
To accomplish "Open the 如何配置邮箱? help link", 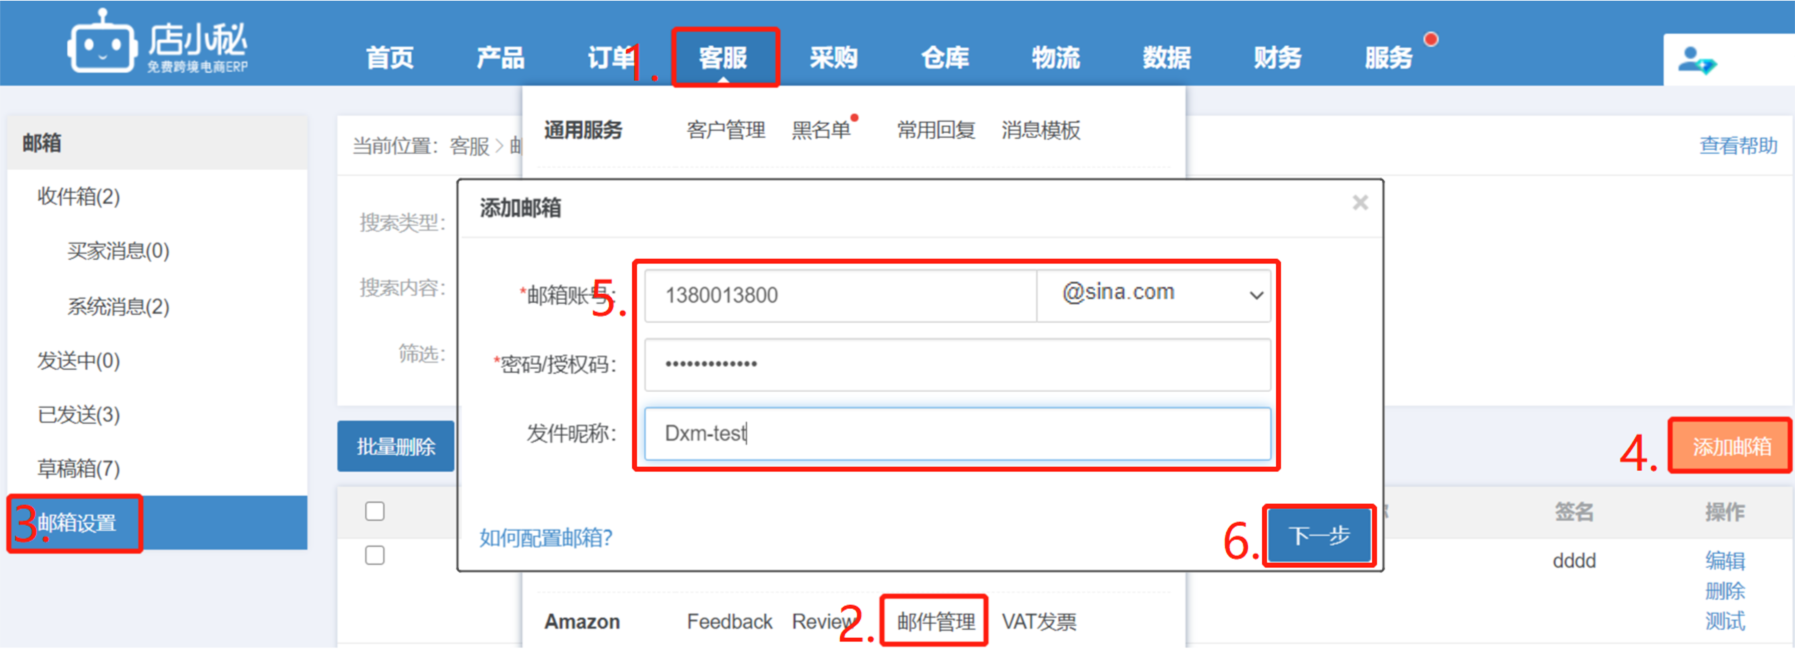I will coord(546,538).
